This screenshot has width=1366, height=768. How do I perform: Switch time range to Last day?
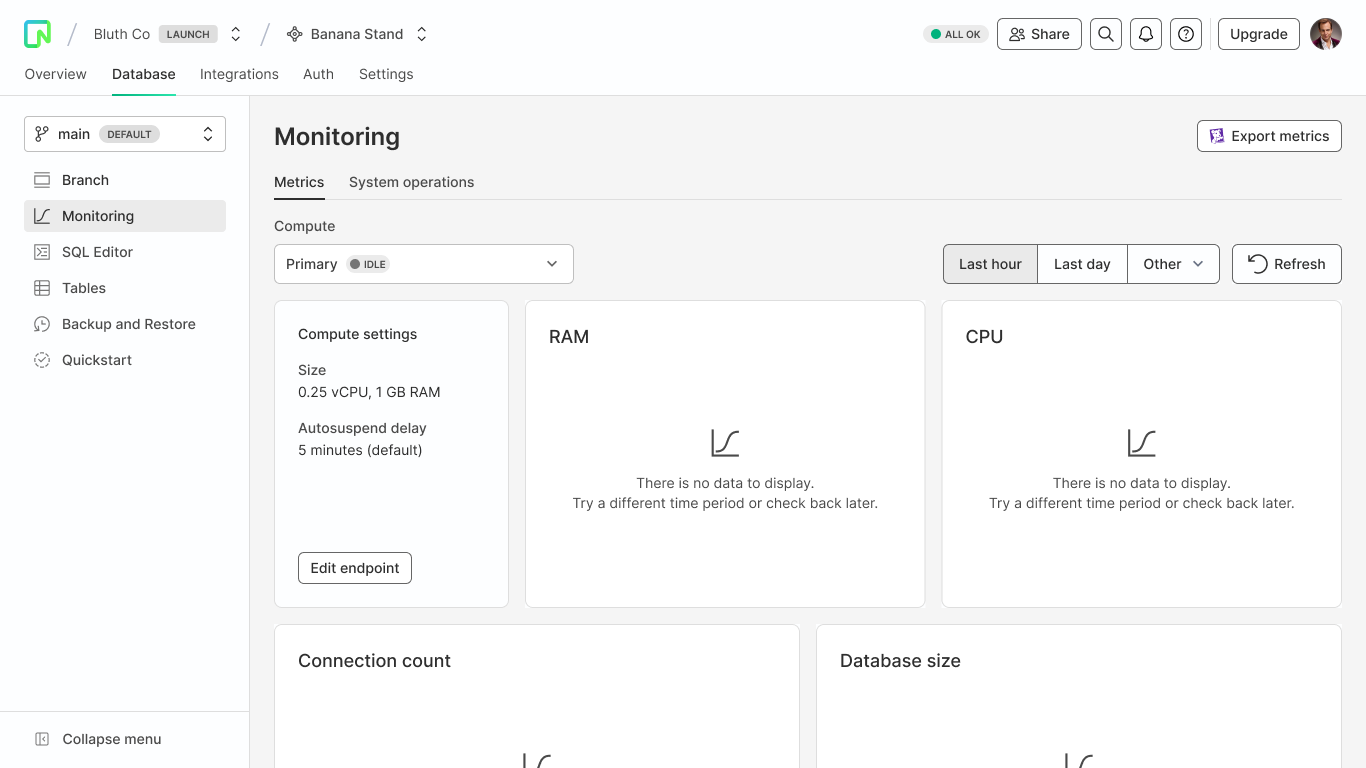[x=1082, y=264]
